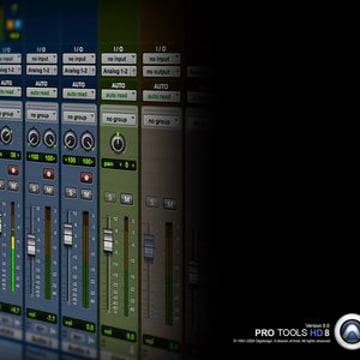
Task: Open the 'Analog 1-2' output selector on the green strip
Action: click(x=119, y=71)
